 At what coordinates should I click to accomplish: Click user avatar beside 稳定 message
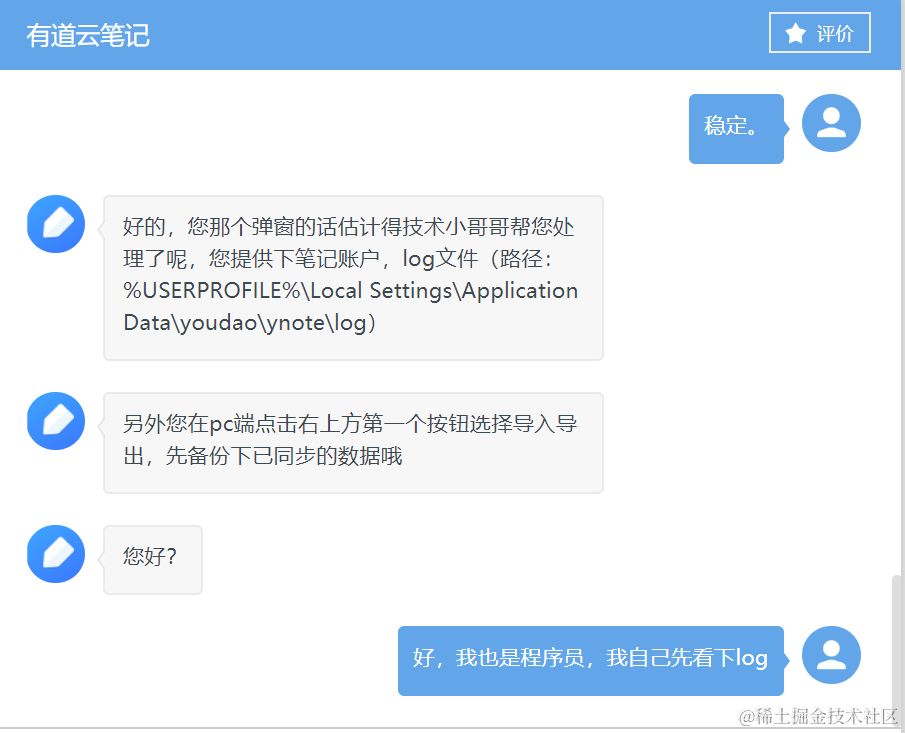click(x=831, y=123)
